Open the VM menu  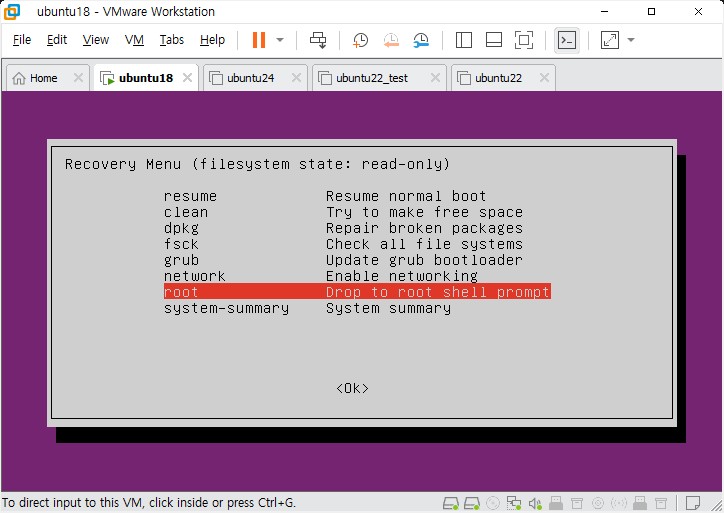134,40
